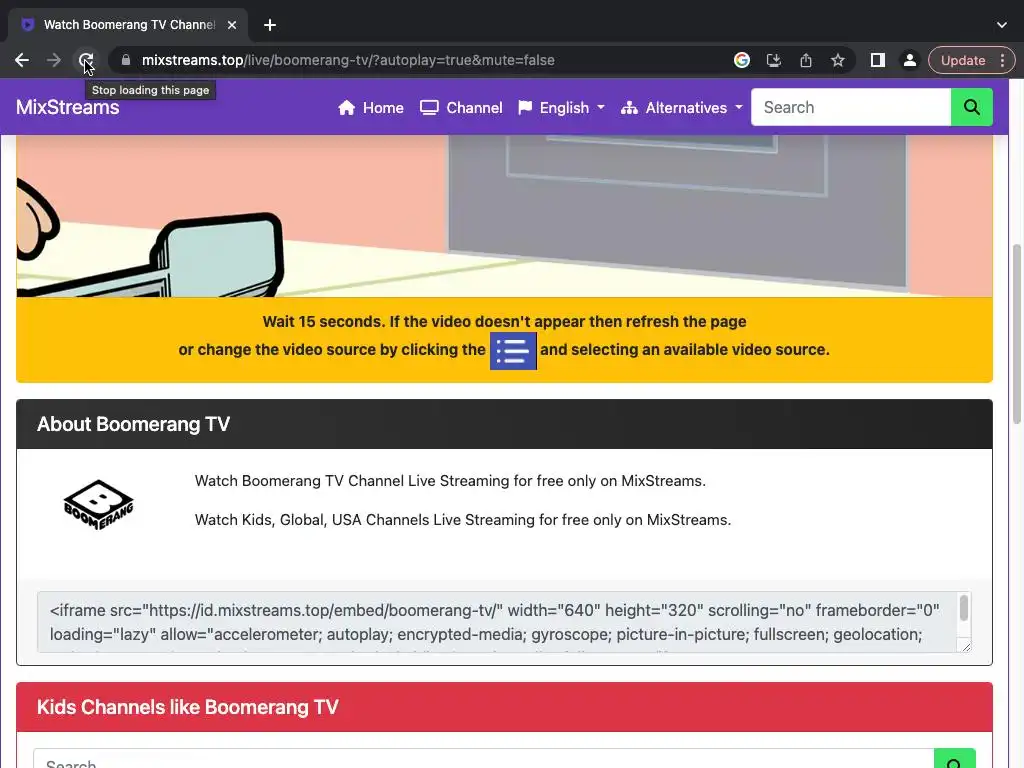Click the lock icon in address bar

pyautogui.click(x=126, y=60)
